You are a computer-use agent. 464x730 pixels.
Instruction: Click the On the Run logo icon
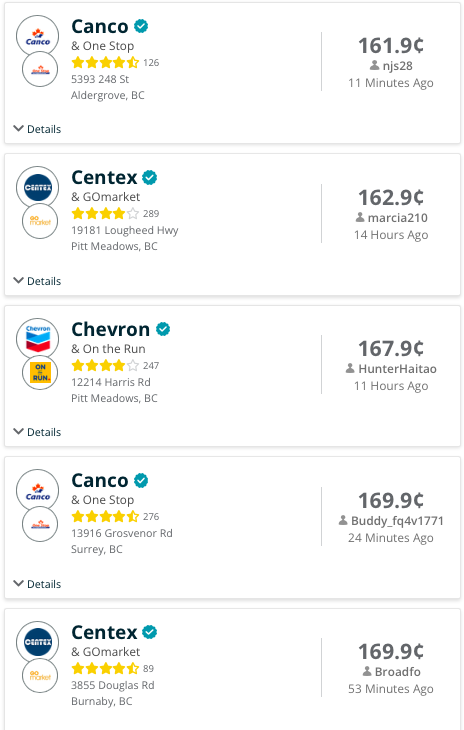point(40,373)
